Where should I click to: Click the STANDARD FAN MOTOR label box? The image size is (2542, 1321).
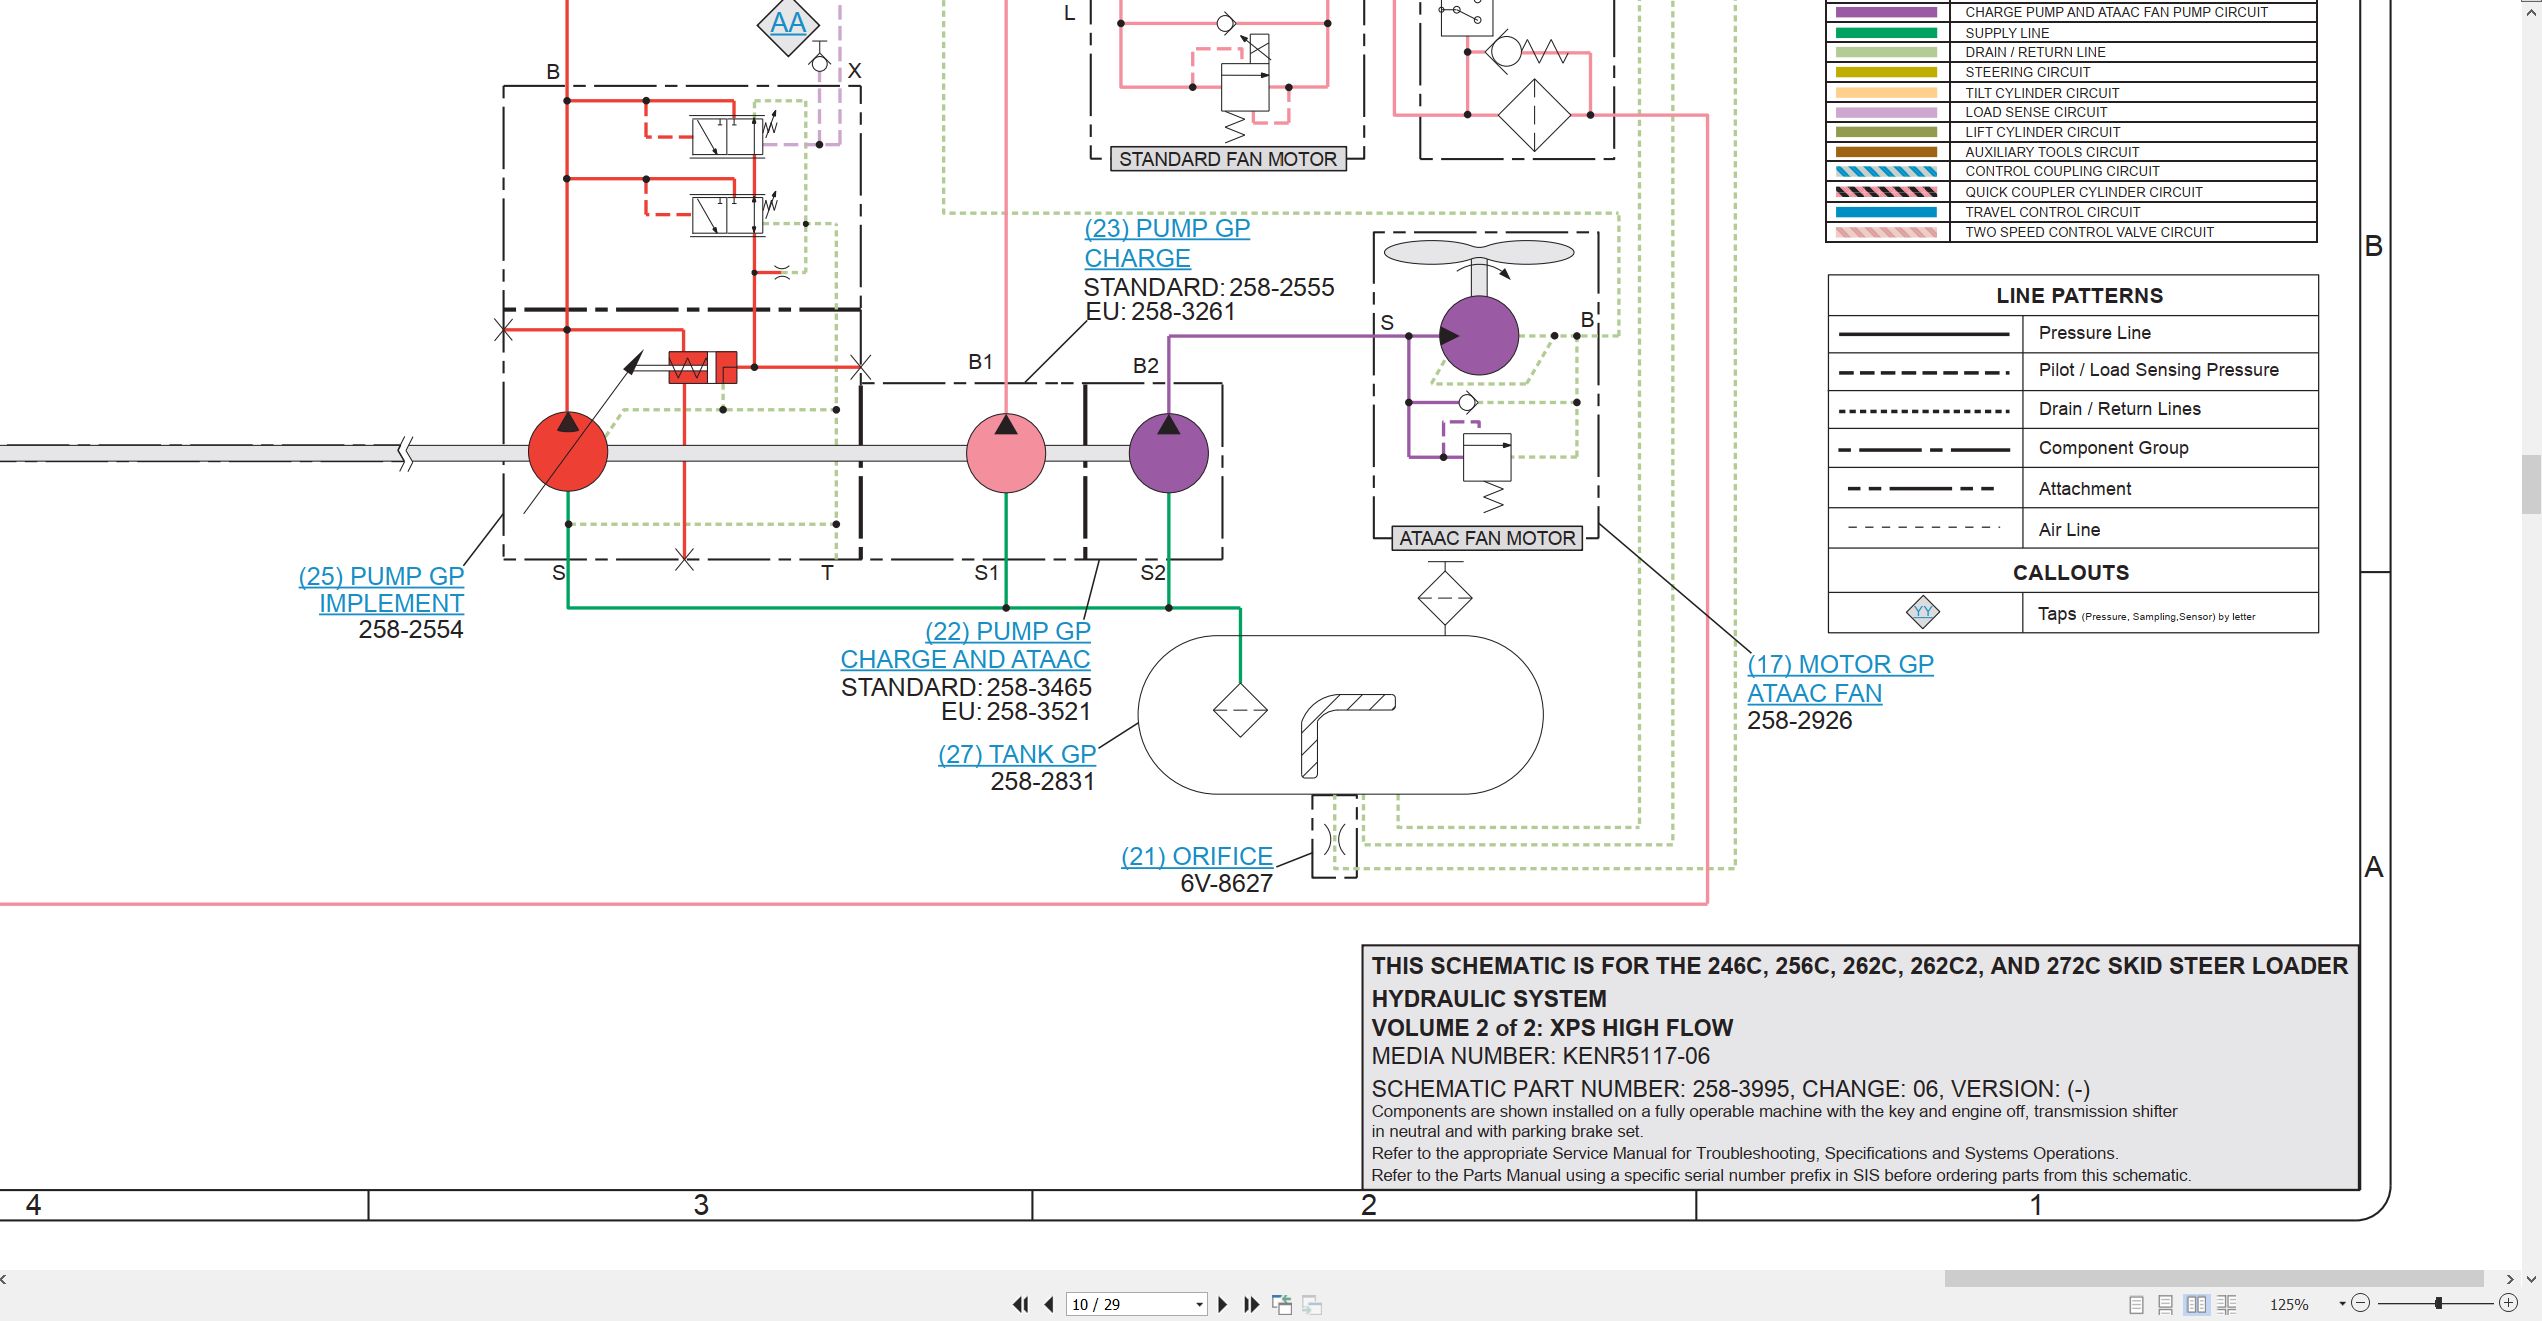coord(1228,159)
